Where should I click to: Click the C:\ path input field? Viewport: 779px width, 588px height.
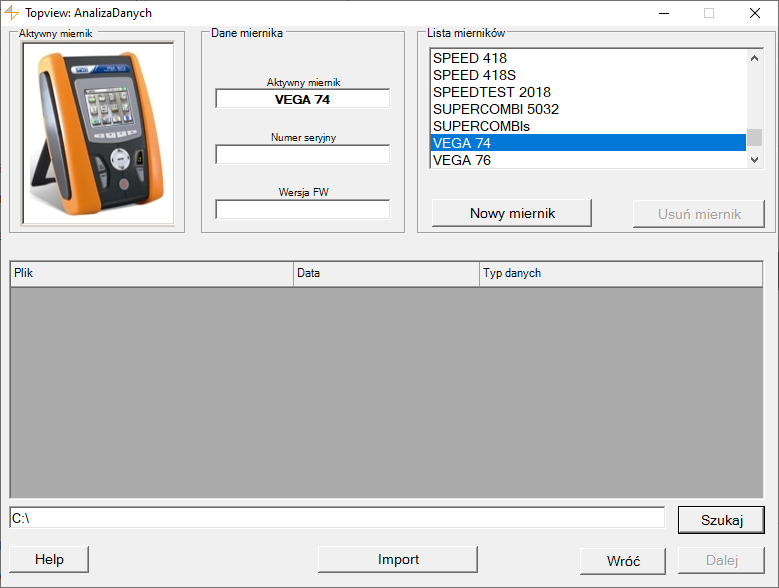[x=337, y=518]
